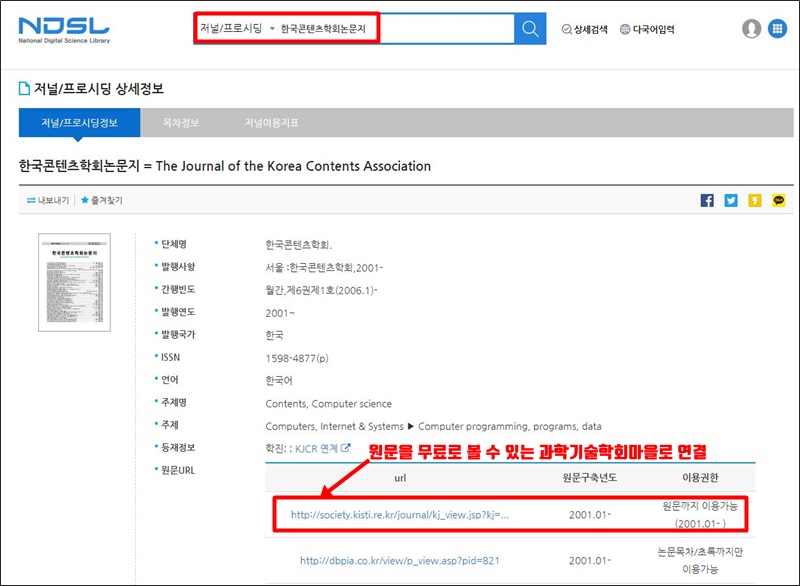Image resolution: width=800 pixels, height=586 pixels.
Task: Open the user profile icon
Action: (x=751, y=29)
